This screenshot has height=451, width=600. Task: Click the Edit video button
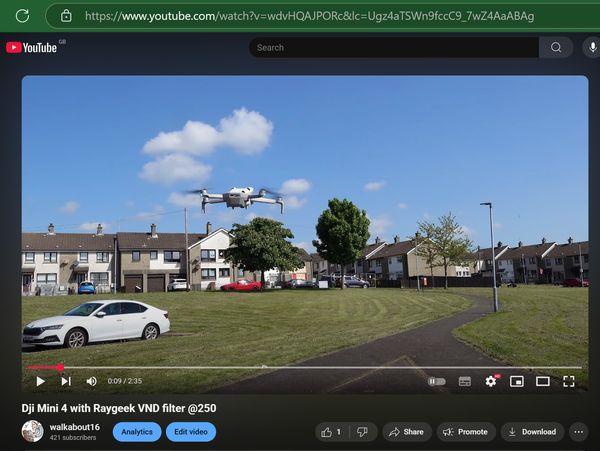pos(191,432)
